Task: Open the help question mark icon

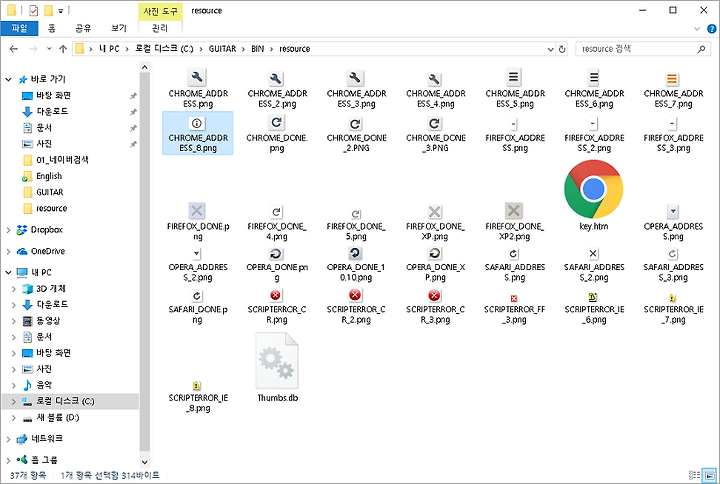Action: pyautogui.click(x=711, y=28)
